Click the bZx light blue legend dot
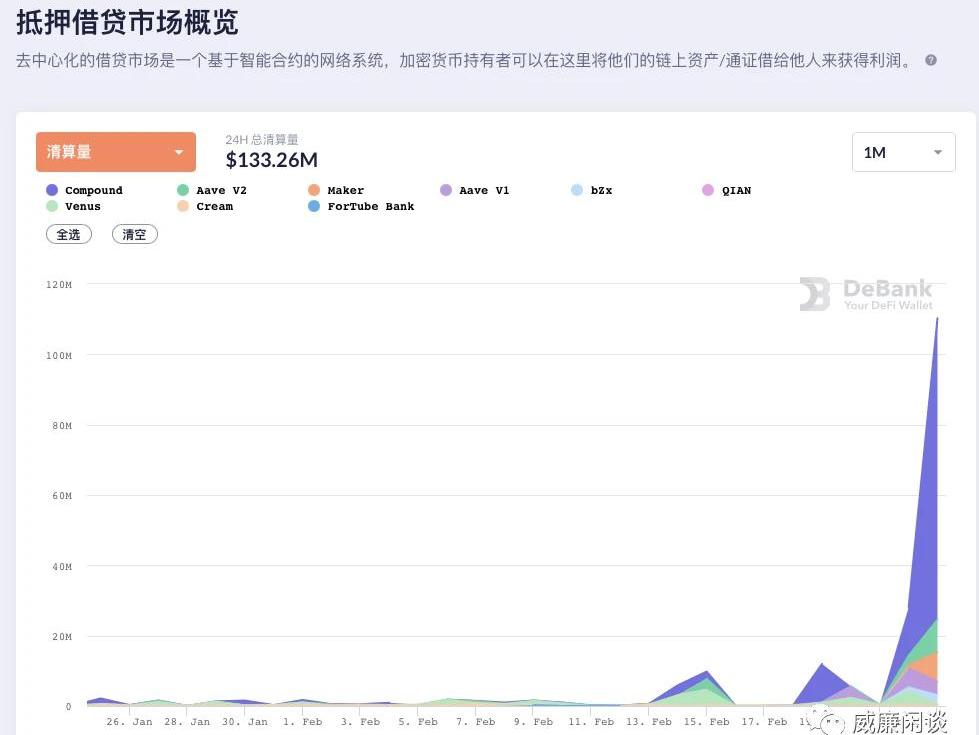This screenshot has width=979, height=735. (577, 190)
